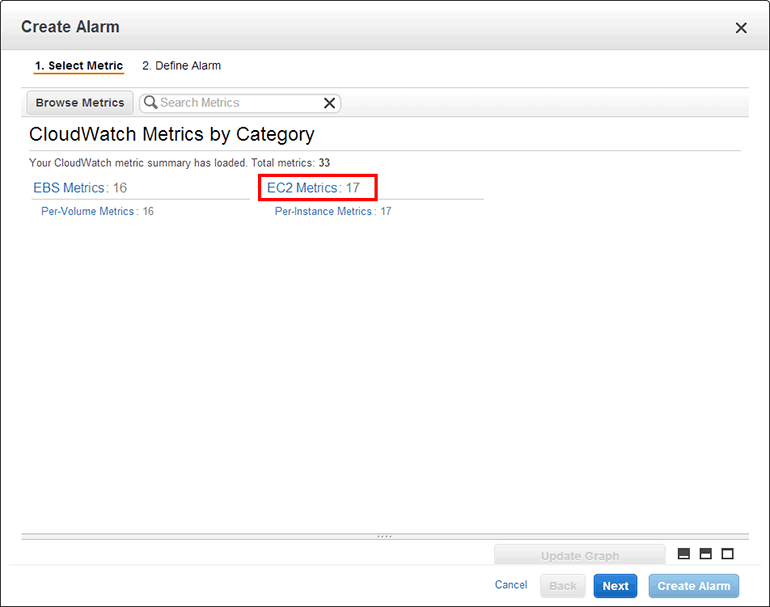This screenshot has height=607, width=770.
Task: Click the Back button
Action: (x=563, y=586)
